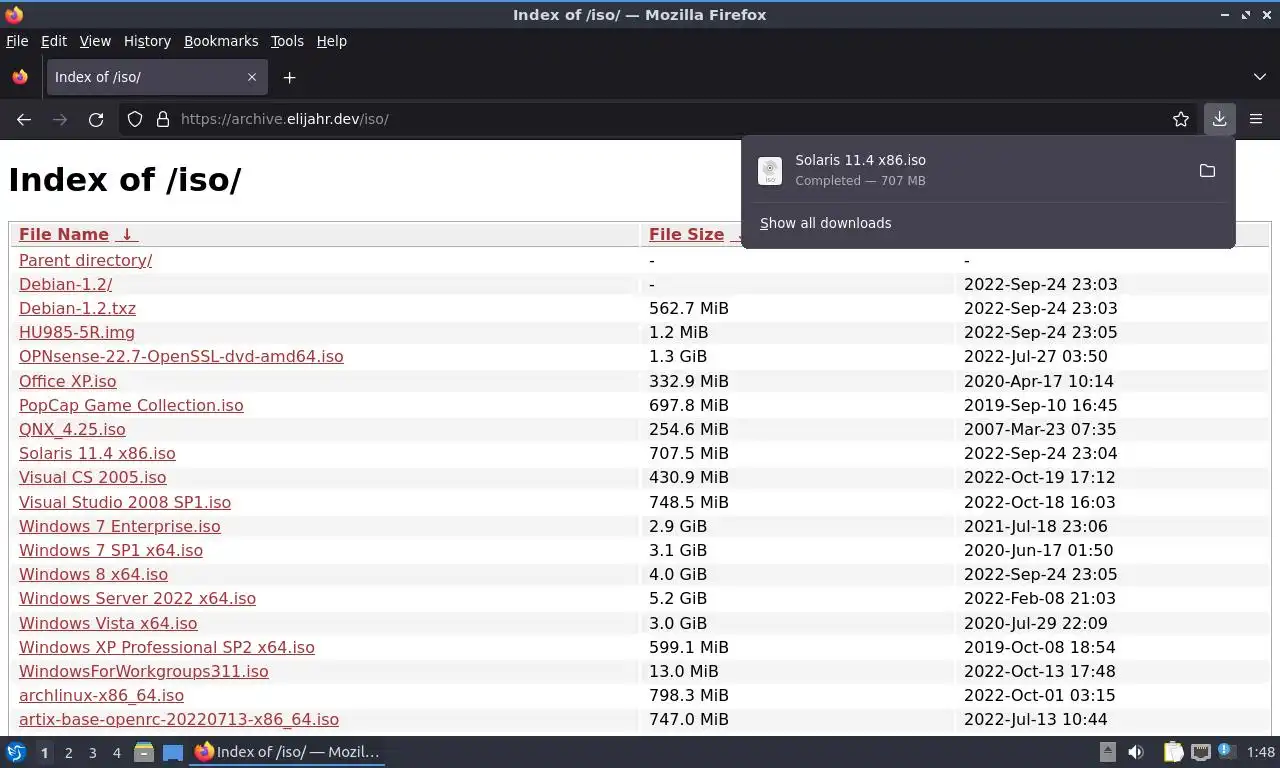This screenshot has height=768, width=1280.
Task: Open the Bookmarks menu
Action: pyautogui.click(x=221, y=41)
